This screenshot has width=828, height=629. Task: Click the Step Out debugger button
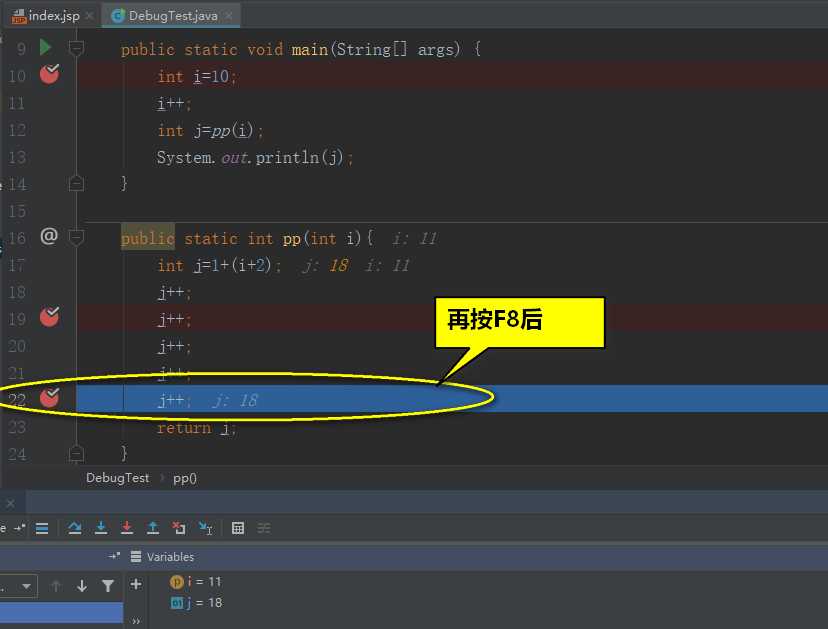[153, 528]
